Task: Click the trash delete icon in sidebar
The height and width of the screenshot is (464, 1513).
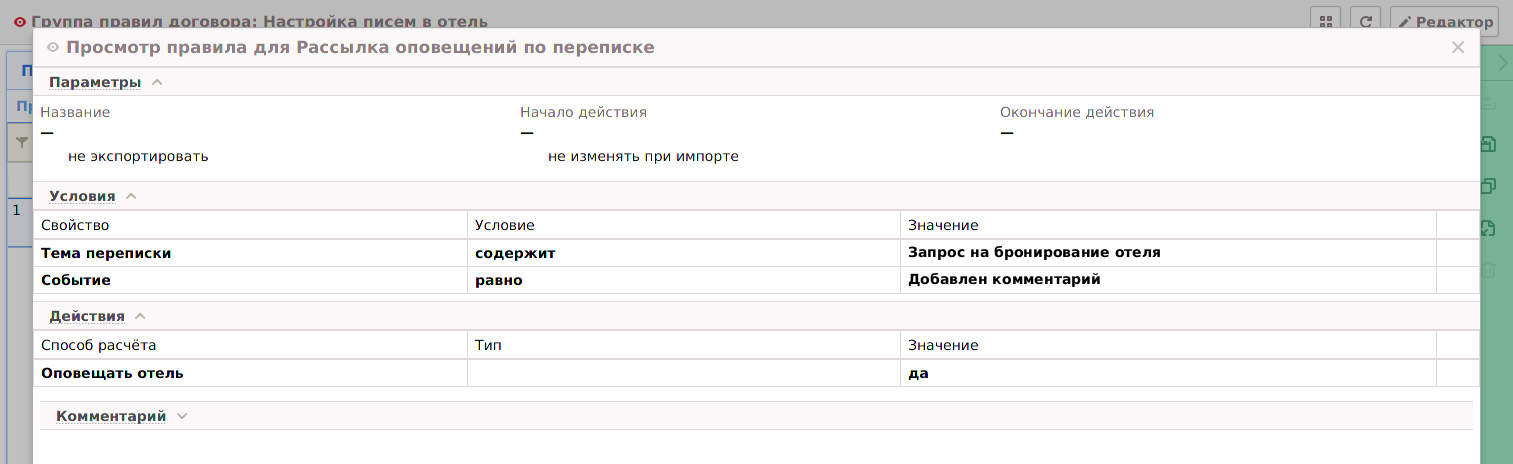Action: tap(1488, 269)
